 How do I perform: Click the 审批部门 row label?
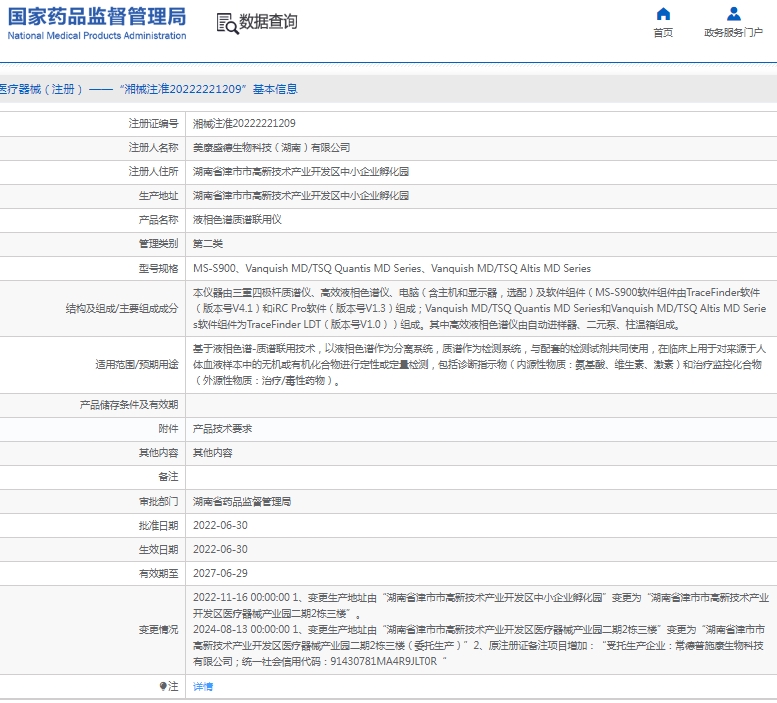158,502
